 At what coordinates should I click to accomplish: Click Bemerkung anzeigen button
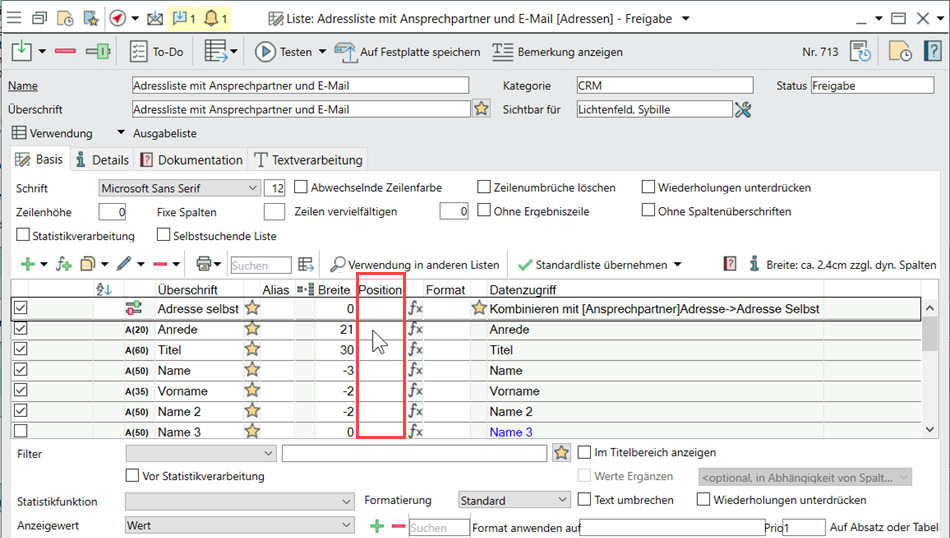(x=558, y=52)
